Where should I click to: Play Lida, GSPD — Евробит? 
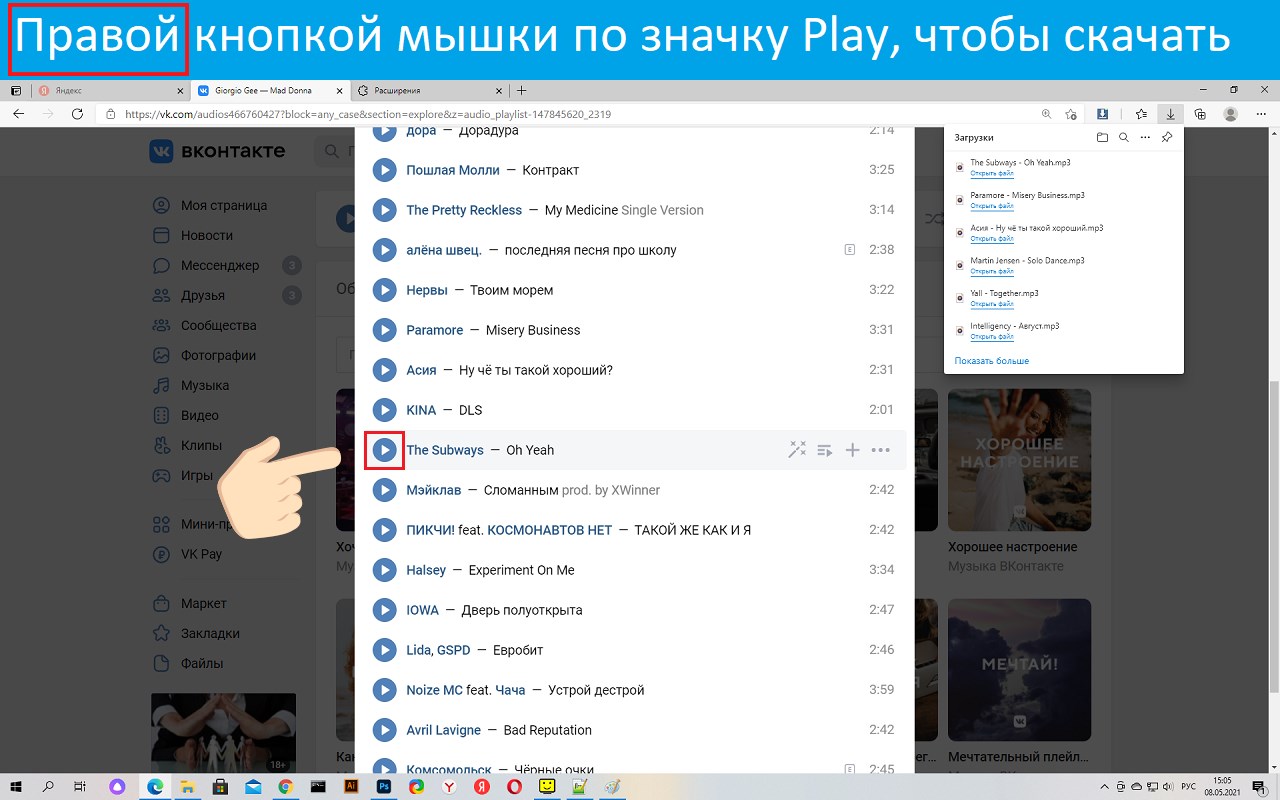pos(384,650)
